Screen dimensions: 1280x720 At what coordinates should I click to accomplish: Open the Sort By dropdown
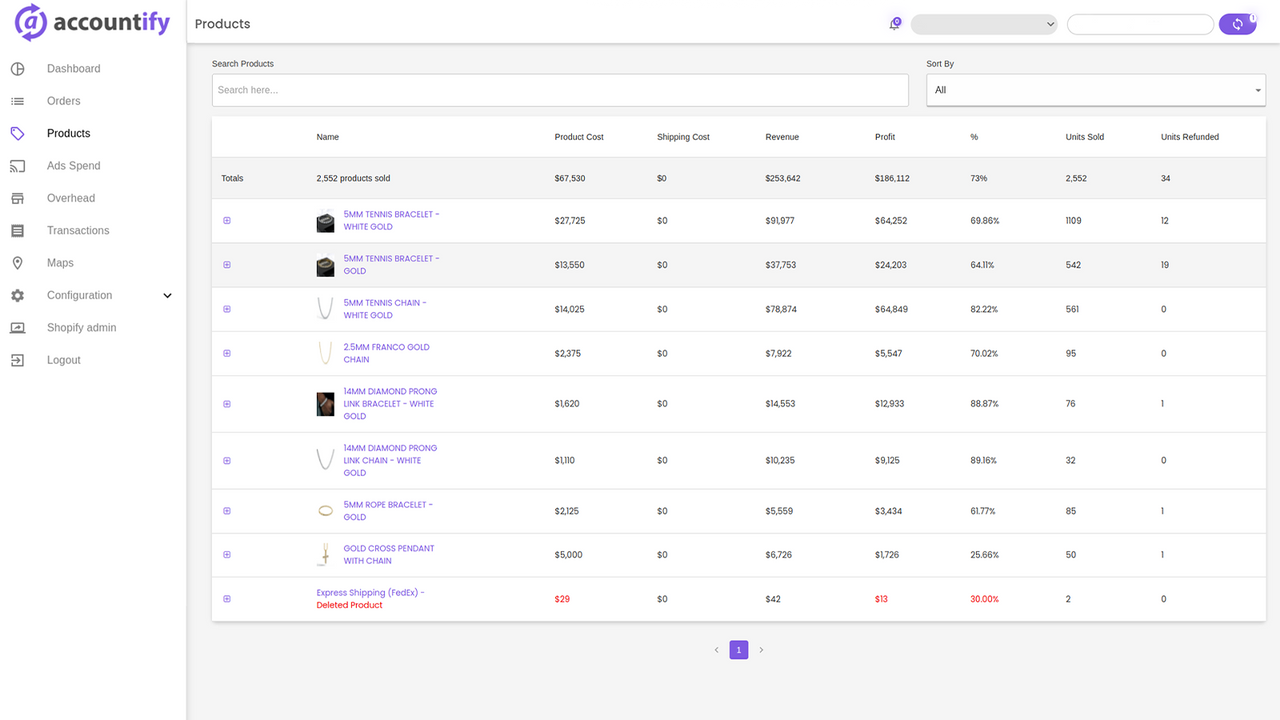[1096, 90]
